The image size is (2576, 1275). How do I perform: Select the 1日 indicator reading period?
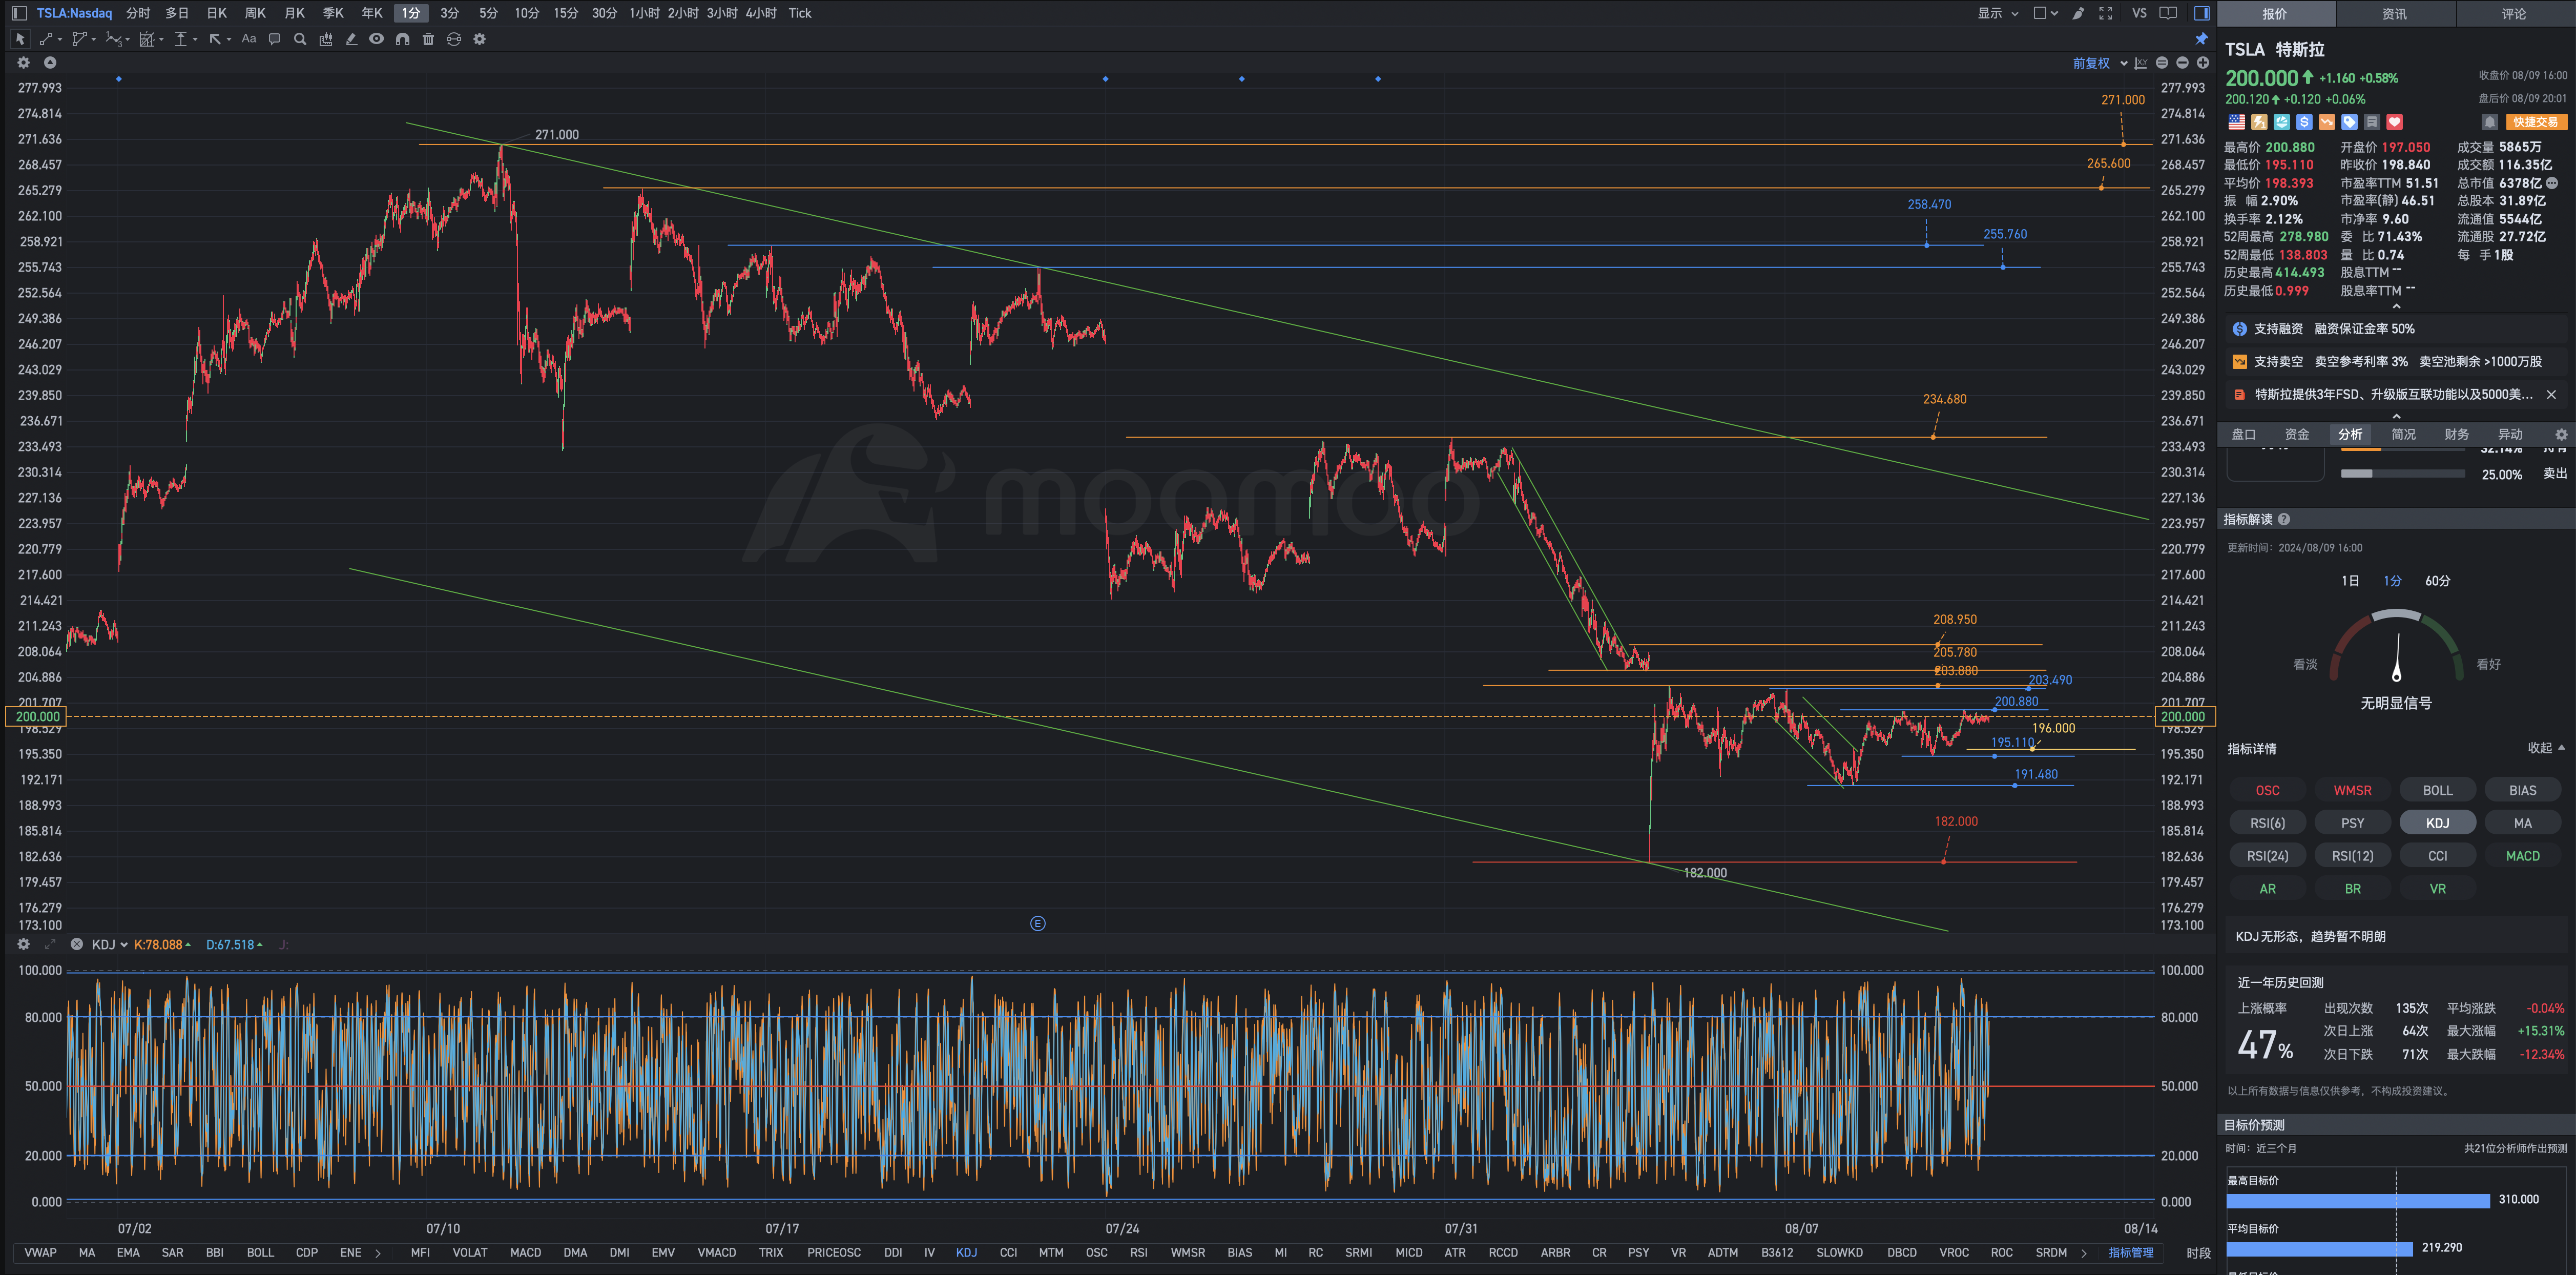(x=2350, y=581)
